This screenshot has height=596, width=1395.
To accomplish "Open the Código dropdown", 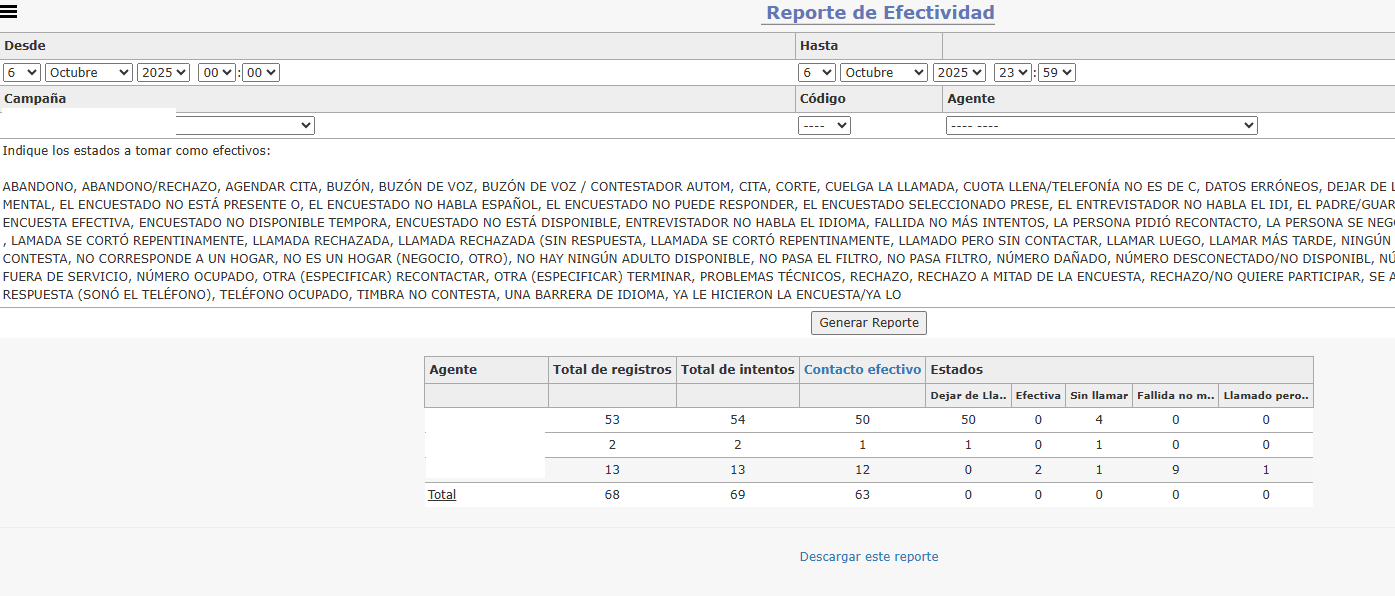I will point(824,126).
